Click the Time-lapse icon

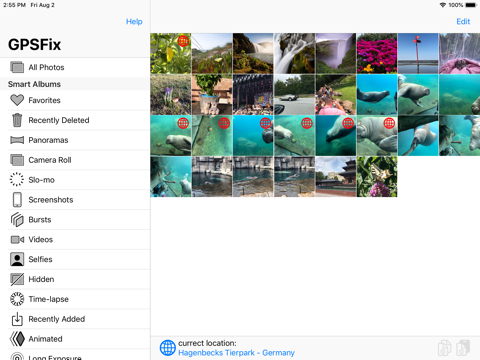click(x=17, y=299)
